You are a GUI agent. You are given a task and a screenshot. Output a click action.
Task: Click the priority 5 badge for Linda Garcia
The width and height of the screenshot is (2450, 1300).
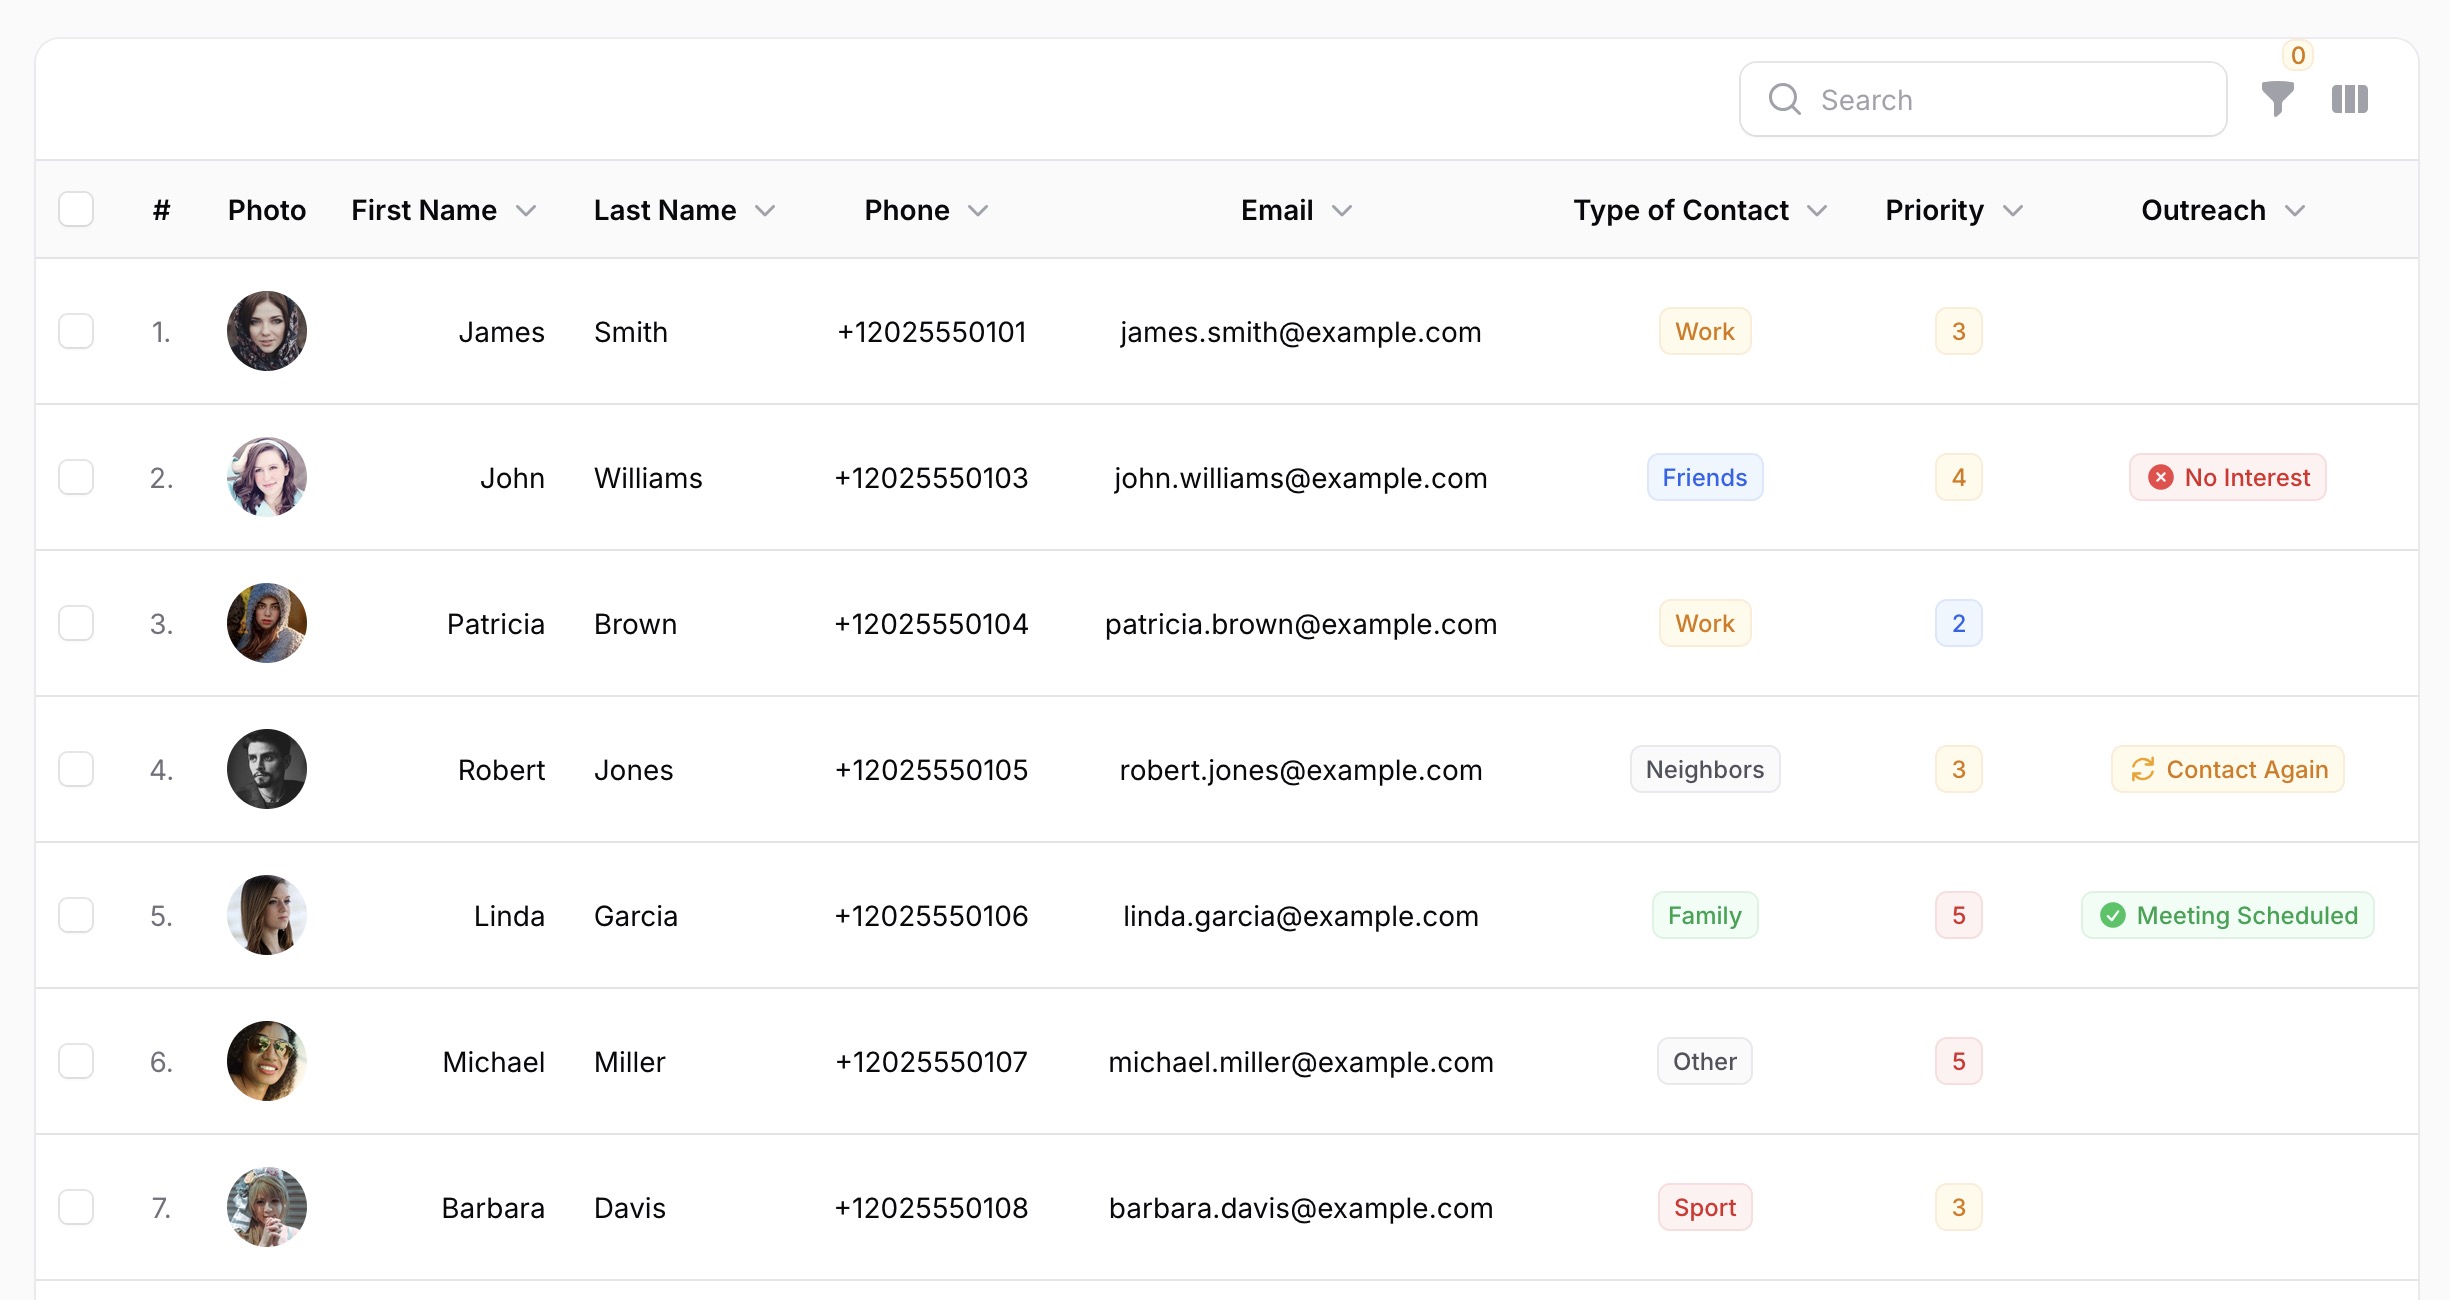coord(1958,915)
